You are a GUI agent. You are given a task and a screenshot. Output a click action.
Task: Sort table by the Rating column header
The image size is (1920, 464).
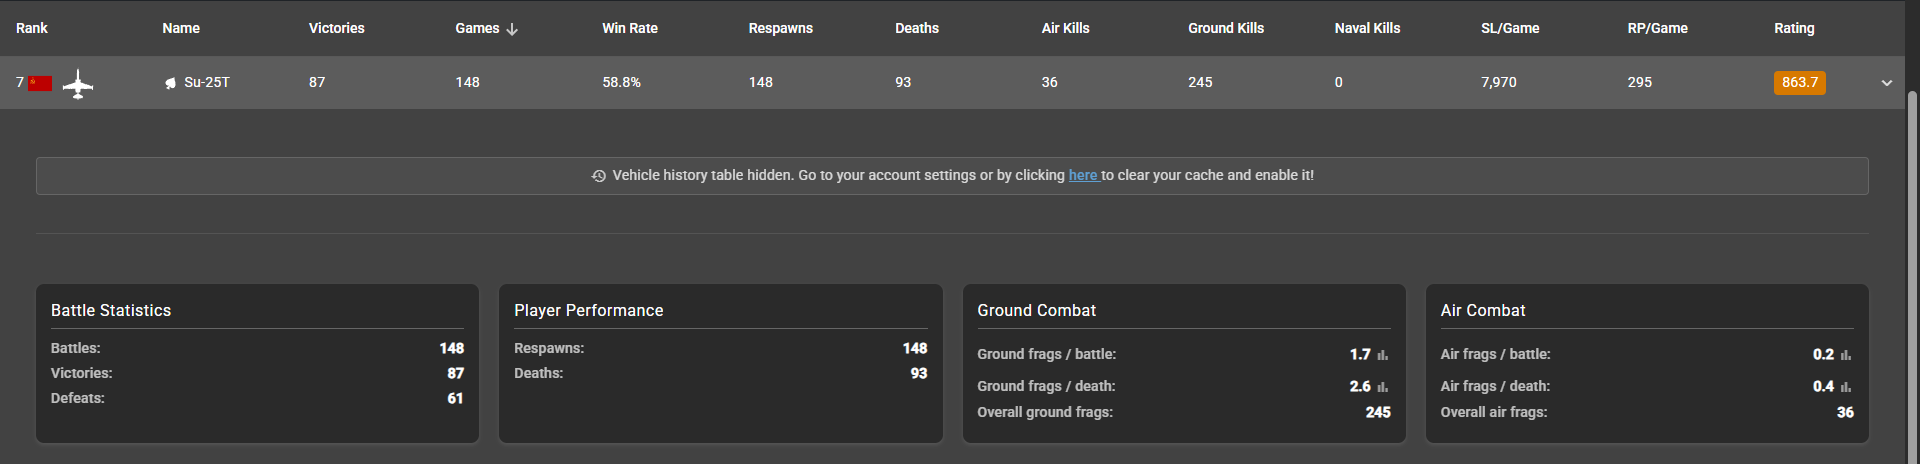(x=1794, y=28)
